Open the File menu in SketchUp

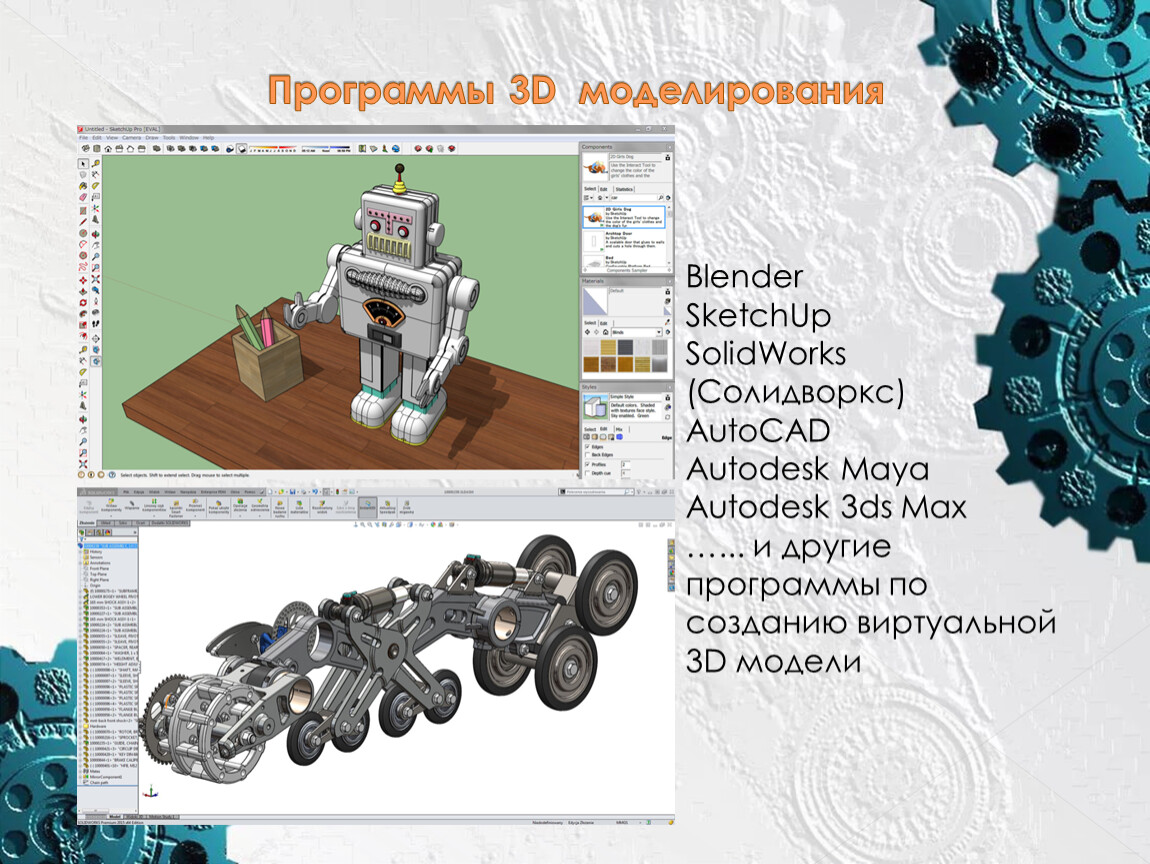84,138
